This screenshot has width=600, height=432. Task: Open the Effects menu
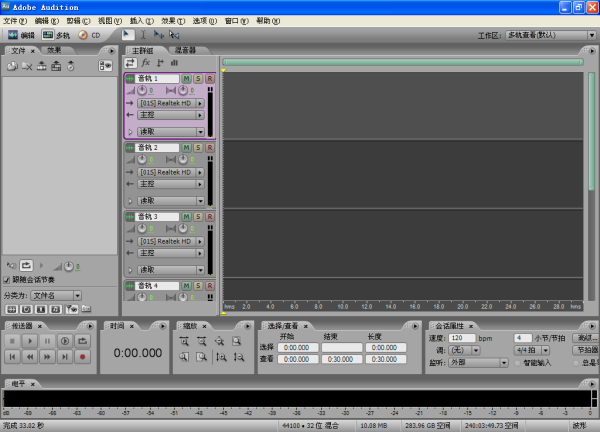tap(173, 21)
